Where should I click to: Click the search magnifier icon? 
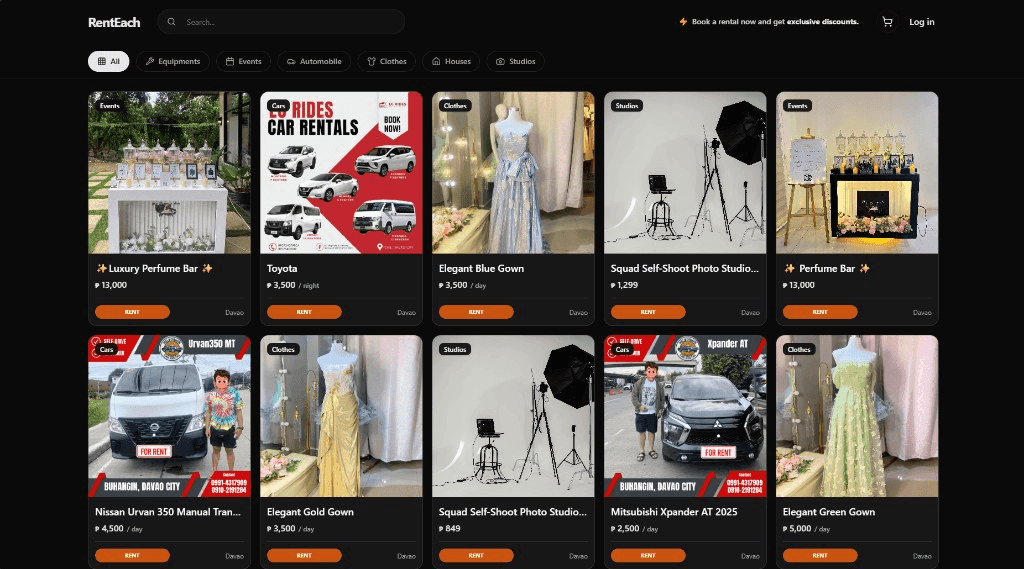171,22
